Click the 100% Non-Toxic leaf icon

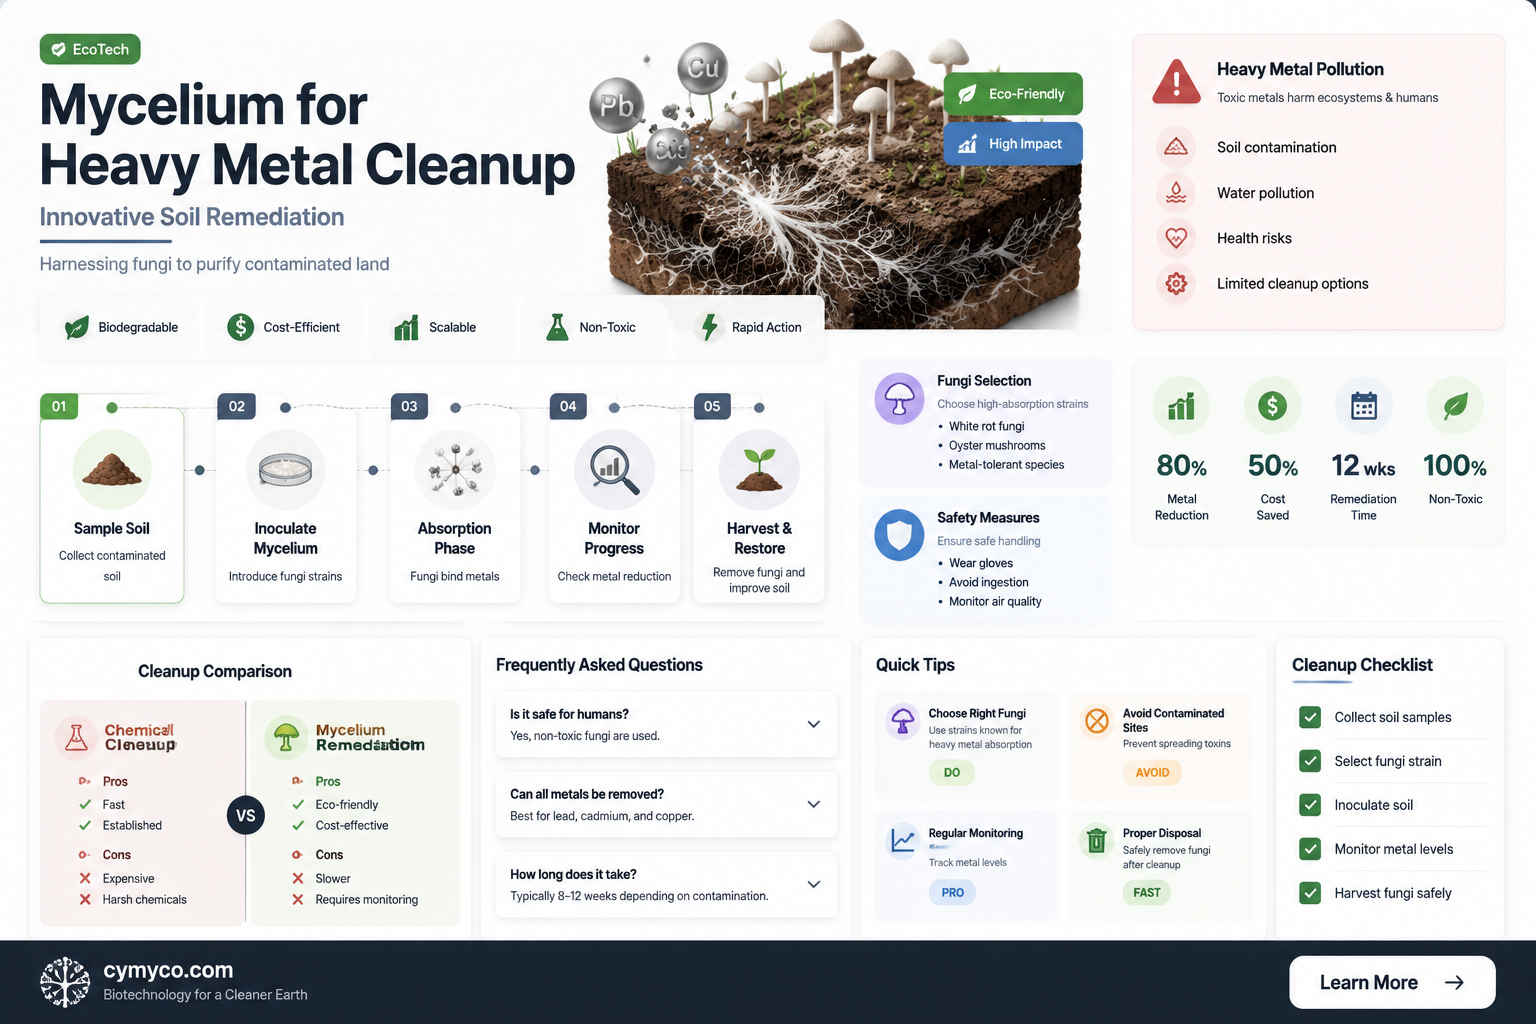pyautogui.click(x=1455, y=406)
